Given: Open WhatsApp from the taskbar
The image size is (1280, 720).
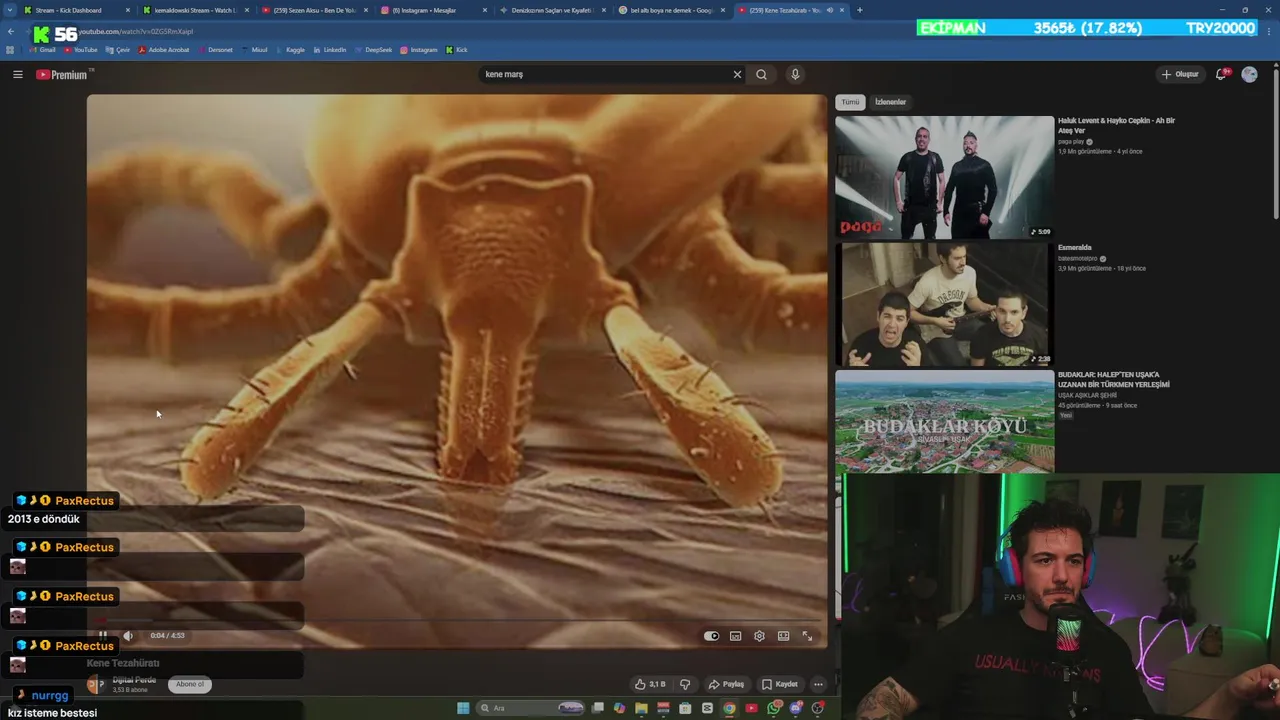Looking at the screenshot, I should [774, 708].
